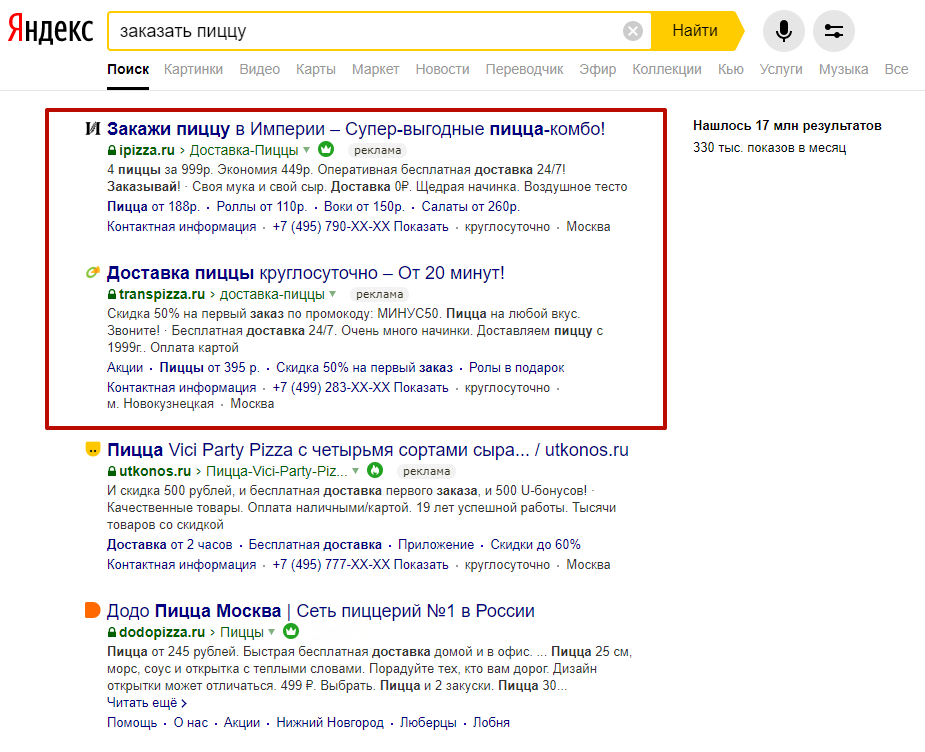
Task: Follow Доставка от 2 часов sitelink
Action: coord(169,545)
